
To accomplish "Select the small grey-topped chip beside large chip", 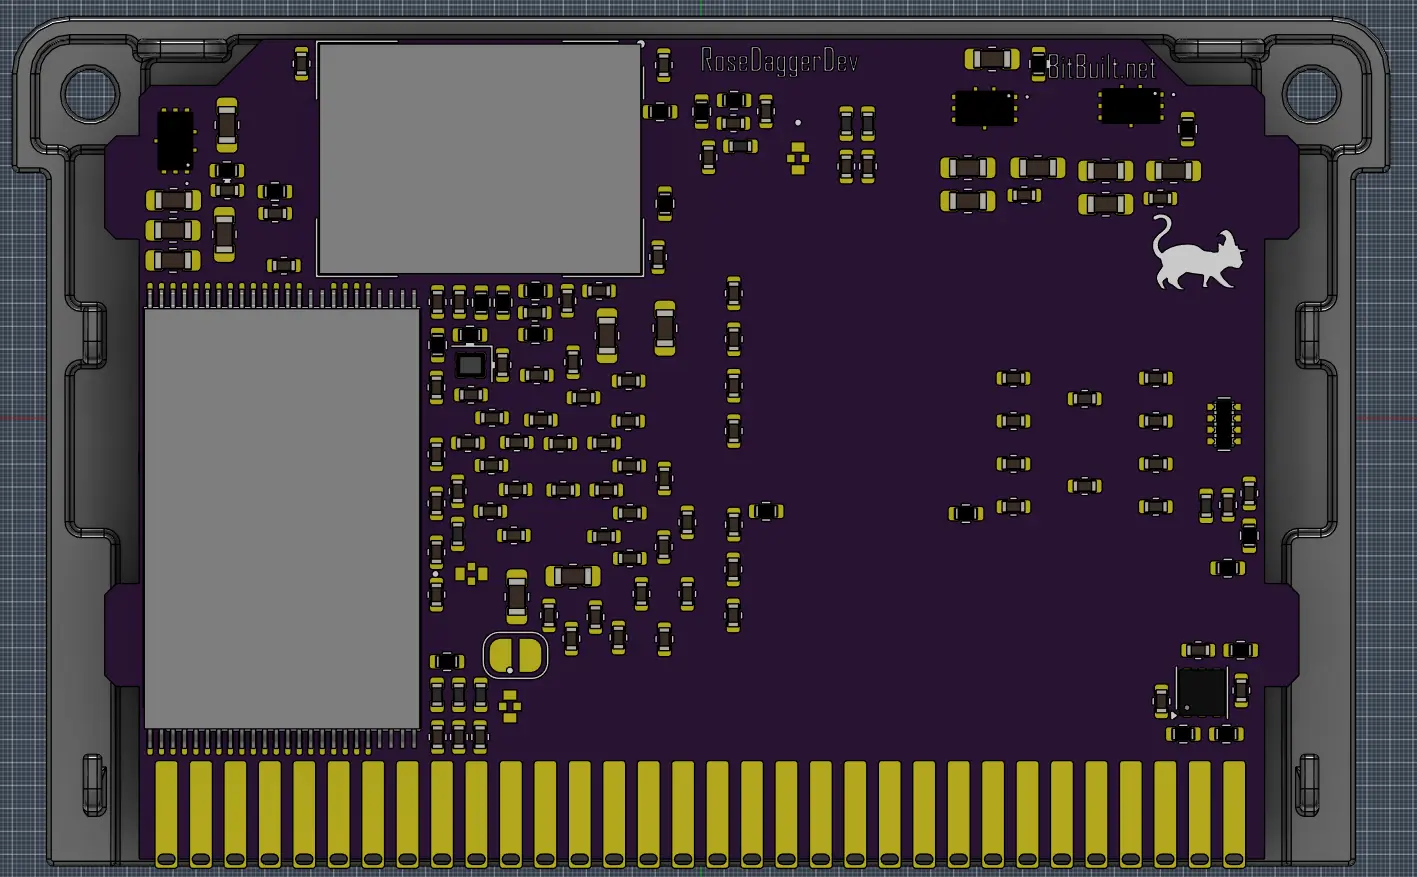I will [x=470, y=365].
